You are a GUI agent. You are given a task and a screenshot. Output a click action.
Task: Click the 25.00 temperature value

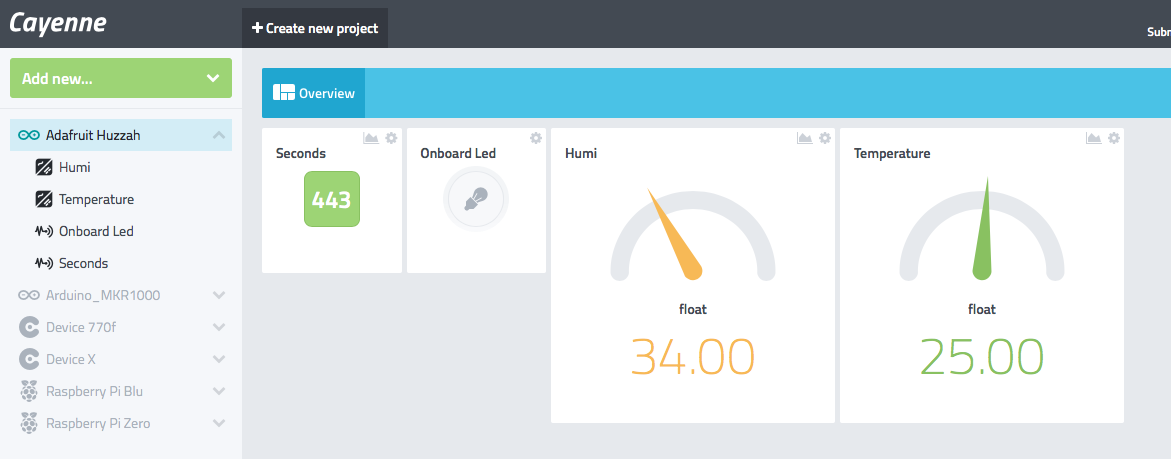tap(981, 357)
